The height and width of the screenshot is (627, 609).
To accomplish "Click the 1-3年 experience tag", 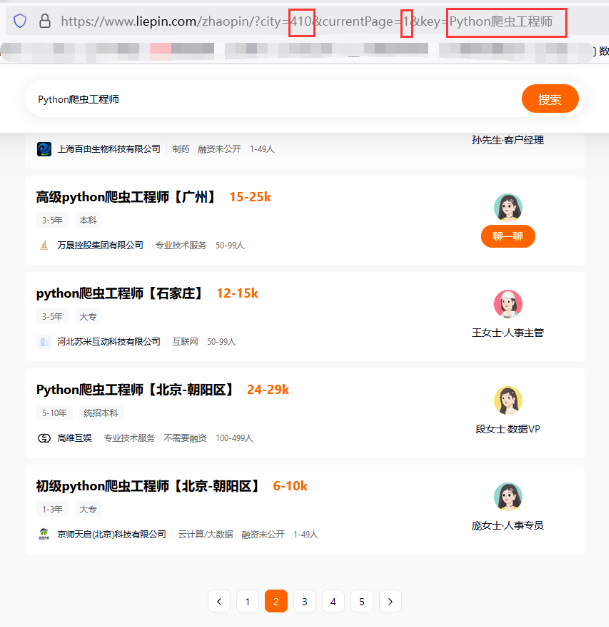I will [x=52, y=509].
